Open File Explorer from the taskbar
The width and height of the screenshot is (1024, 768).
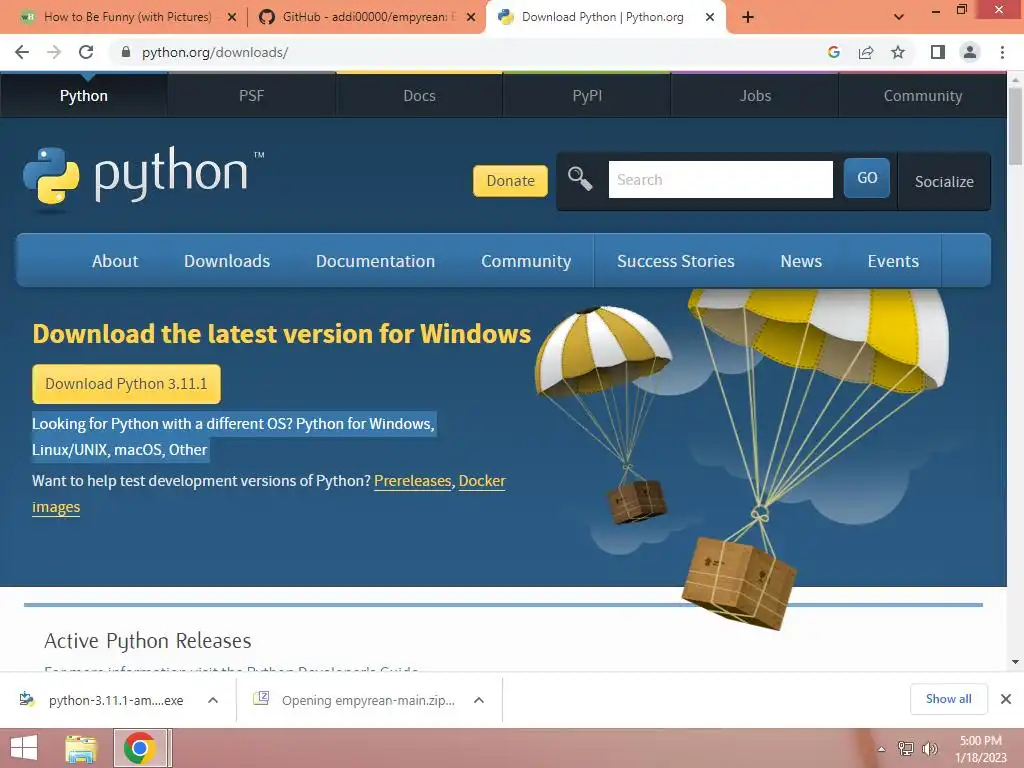coord(81,748)
